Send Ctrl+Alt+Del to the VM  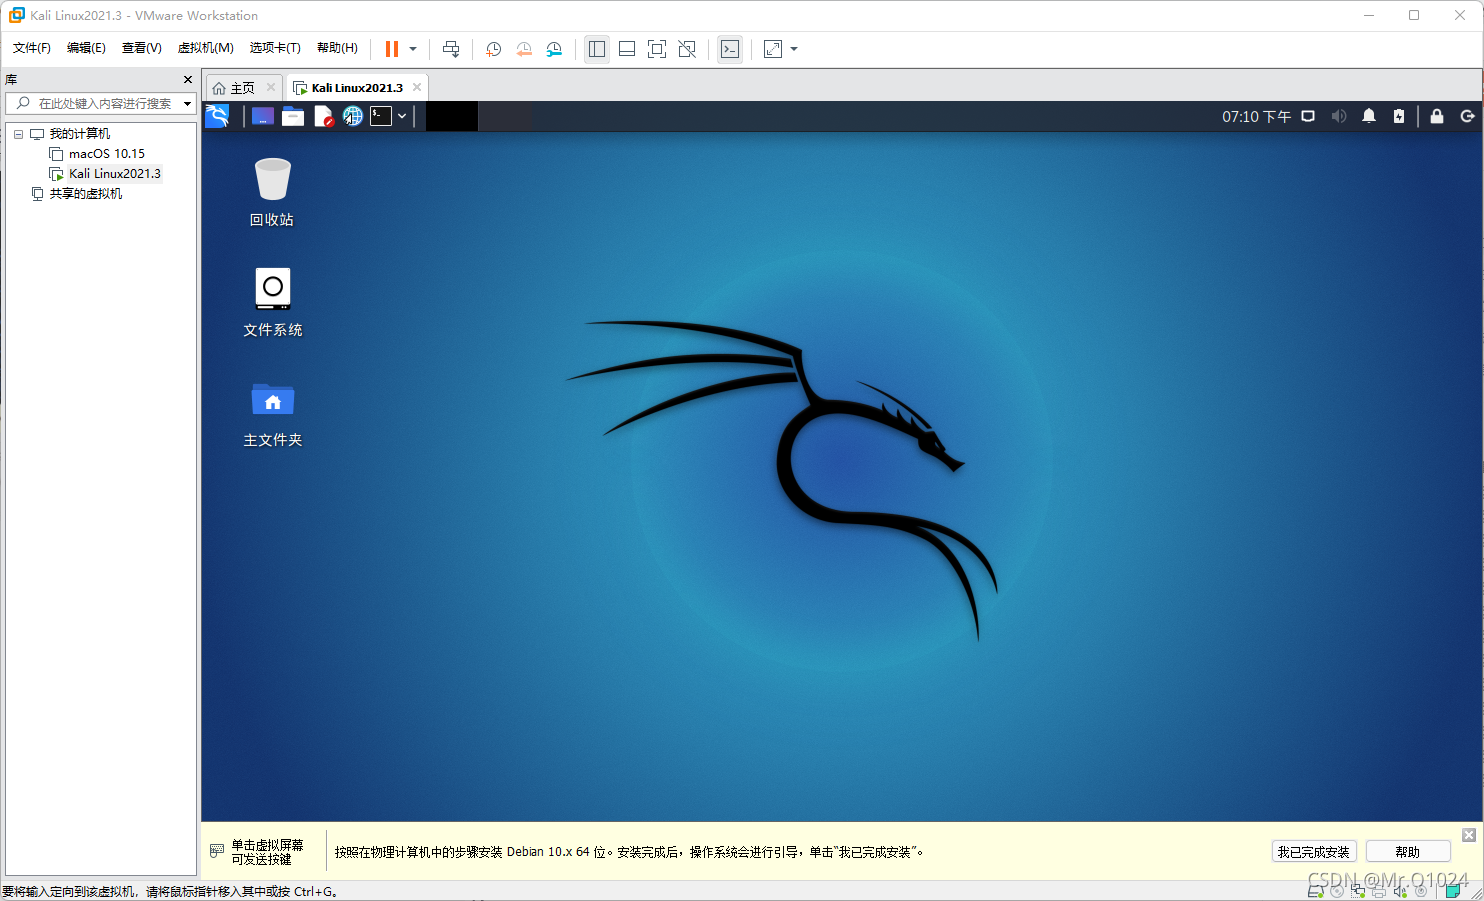point(451,49)
